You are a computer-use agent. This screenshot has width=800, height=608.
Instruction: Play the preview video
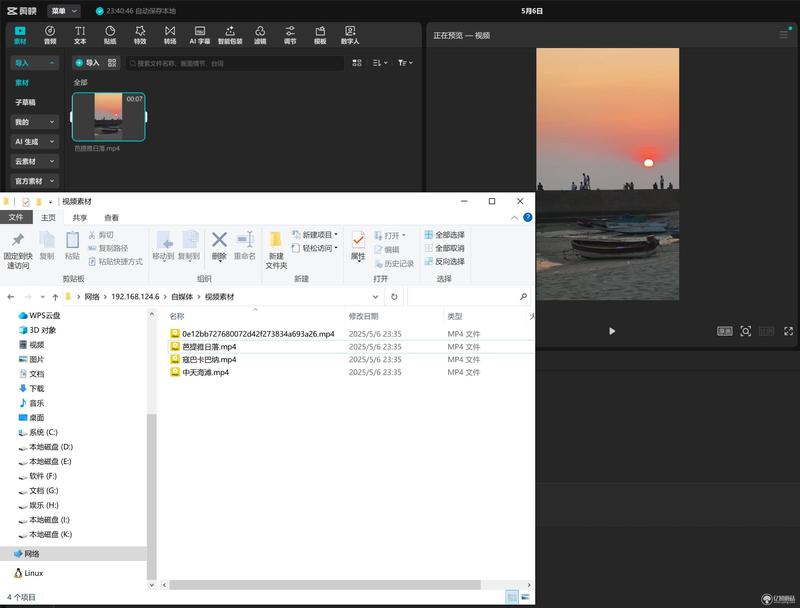(x=612, y=331)
